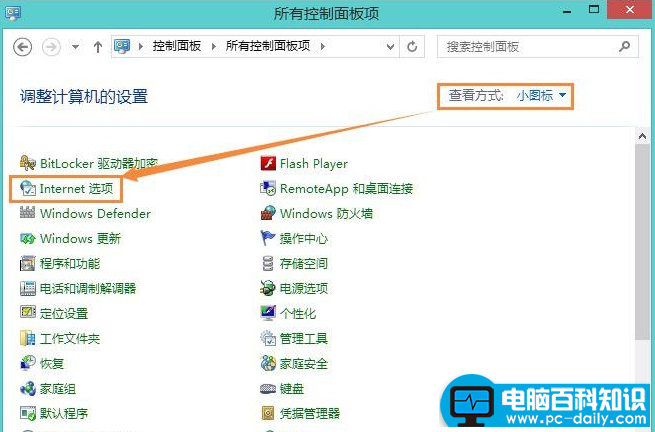Click the 程序和功能 icon
655x432 pixels.
[x=28, y=264]
